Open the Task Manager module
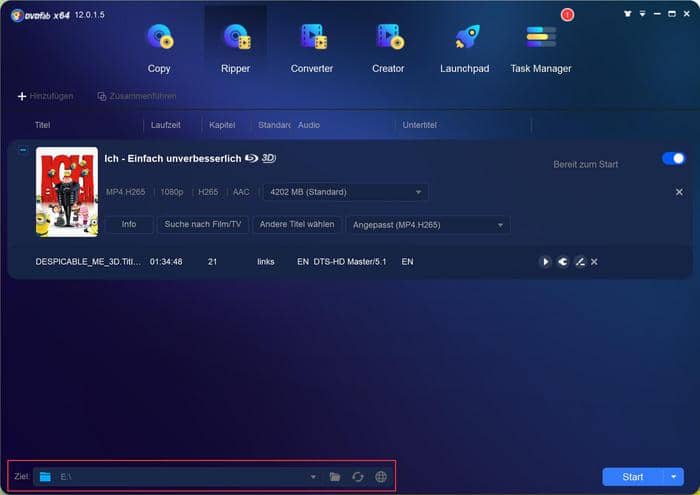700x495 pixels. click(x=541, y=48)
